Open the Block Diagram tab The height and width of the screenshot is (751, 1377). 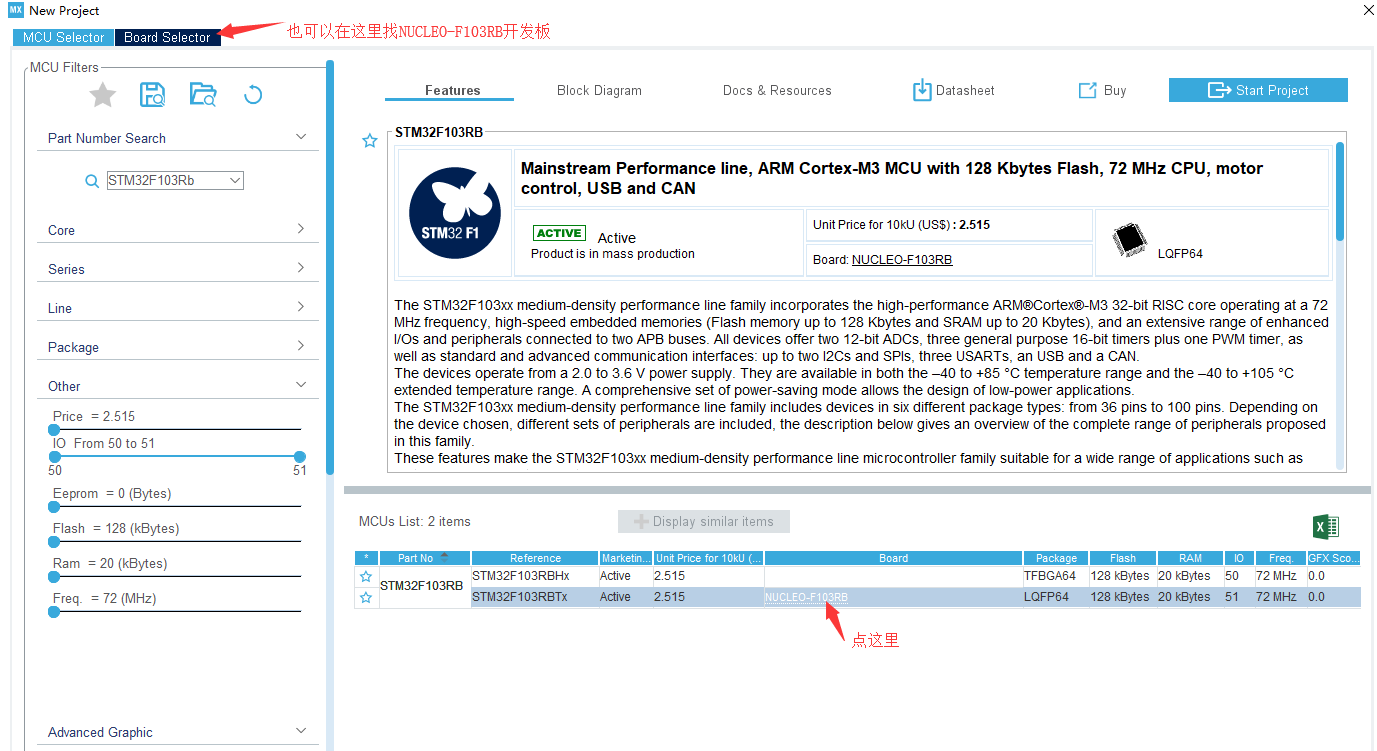point(599,90)
